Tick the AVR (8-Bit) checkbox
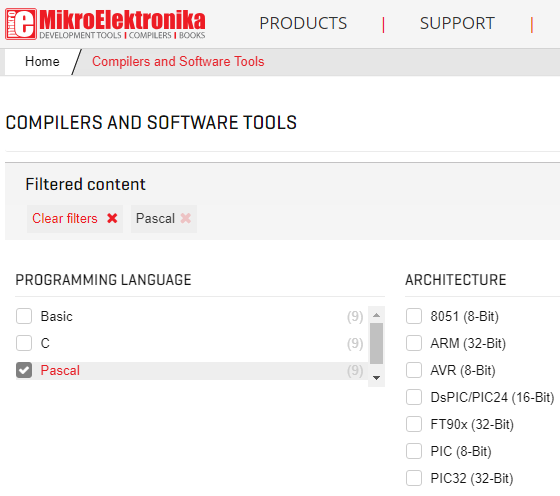 click(414, 370)
